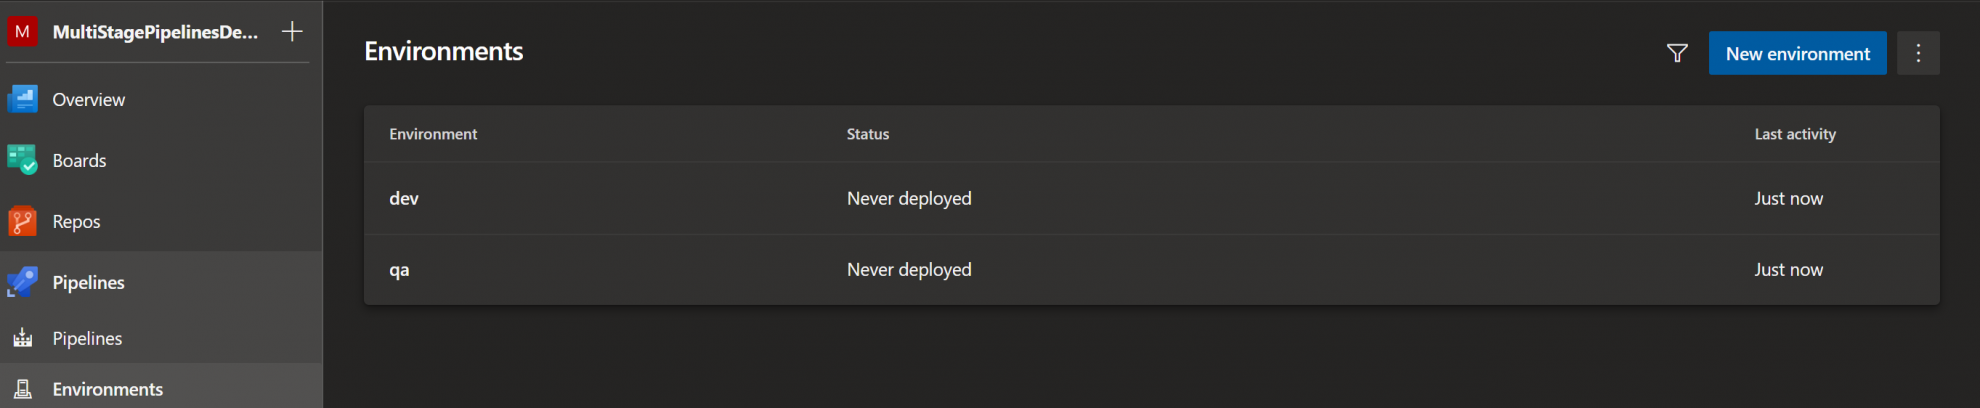
Task: Open the MultiStagePipelinesDe... project name link
Action: point(155,32)
